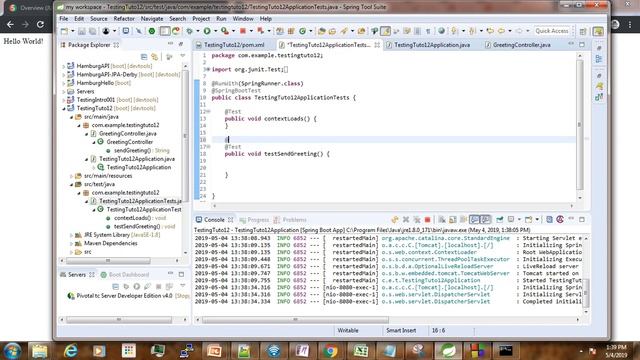640x360 pixels.
Task: Click Remove All Terminated Launches in Console
Action: [x=416, y=220]
